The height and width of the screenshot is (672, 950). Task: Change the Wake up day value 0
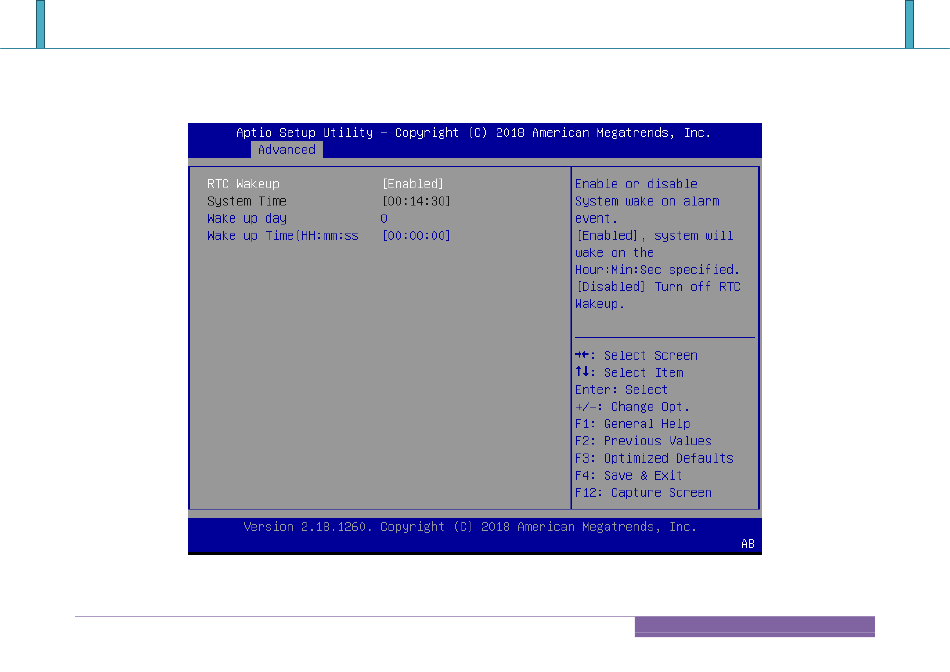pyautogui.click(x=384, y=218)
